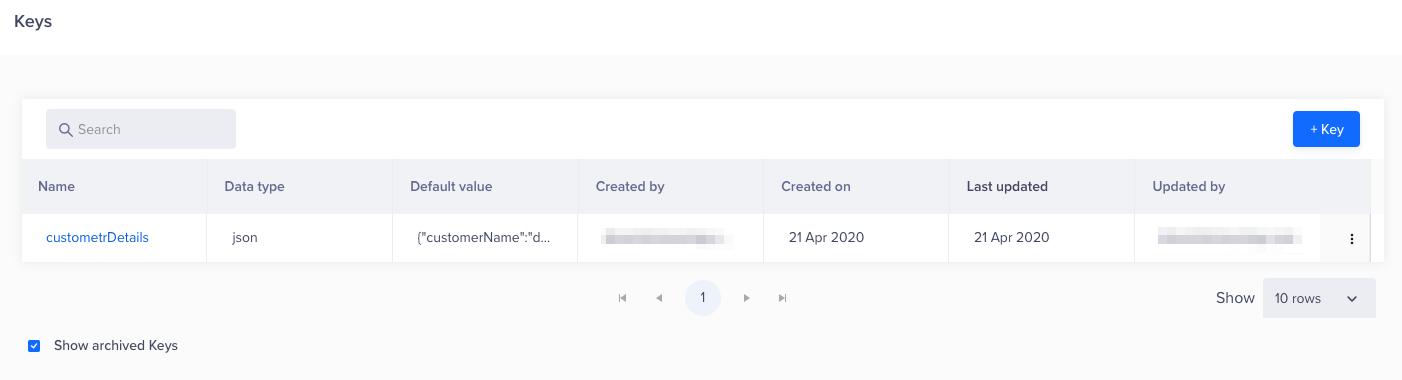The image size is (1402, 380).
Task: Open the three-dot menu for custometrDetails row
Action: point(1352,239)
